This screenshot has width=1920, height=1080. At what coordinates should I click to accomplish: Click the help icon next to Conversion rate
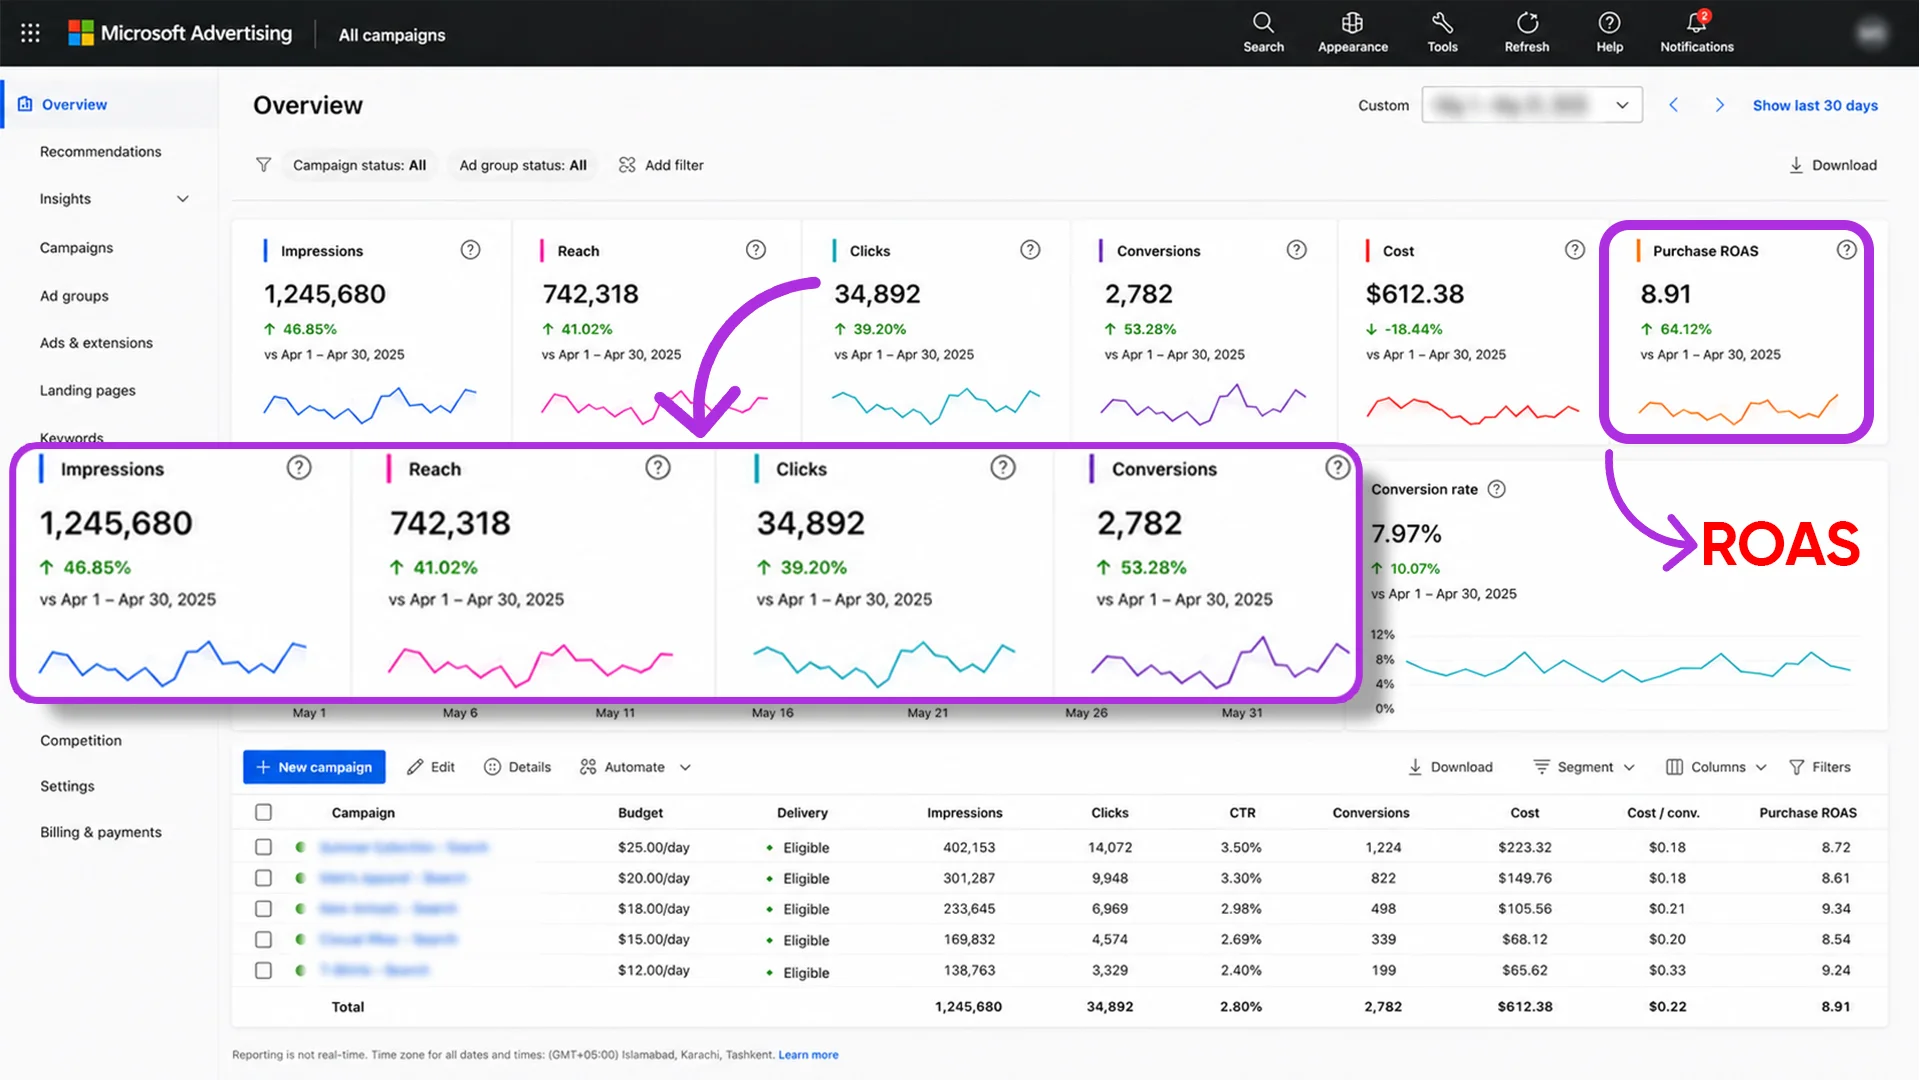tap(1496, 489)
